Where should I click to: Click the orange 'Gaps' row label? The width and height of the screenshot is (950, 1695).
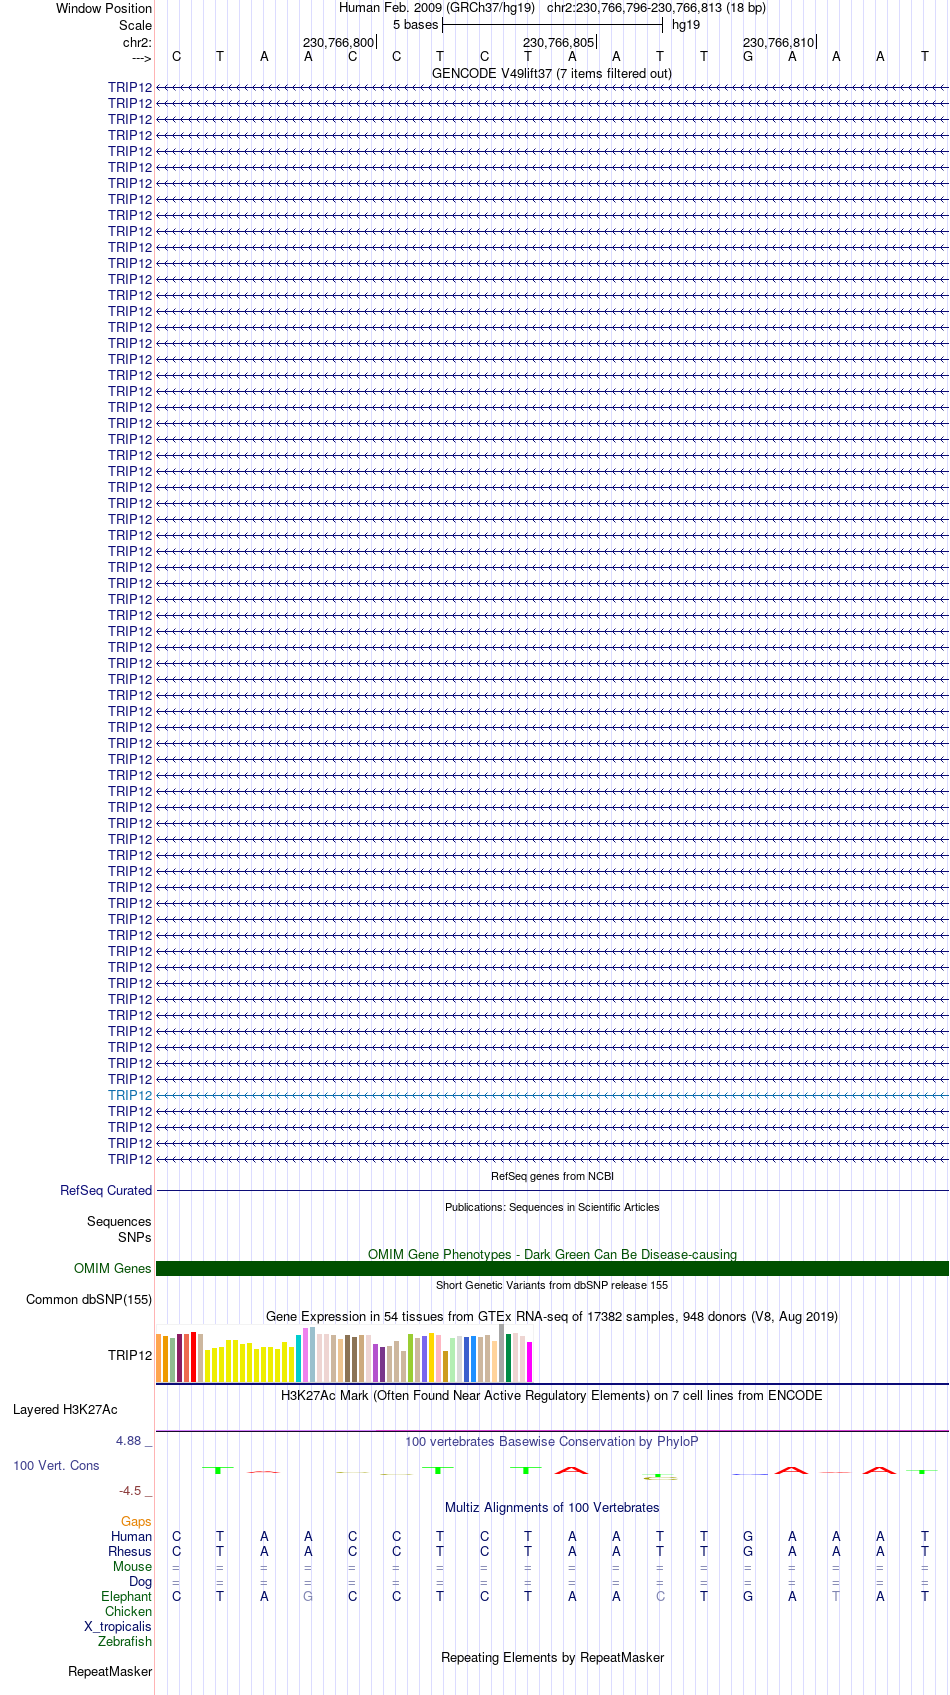(x=136, y=1522)
